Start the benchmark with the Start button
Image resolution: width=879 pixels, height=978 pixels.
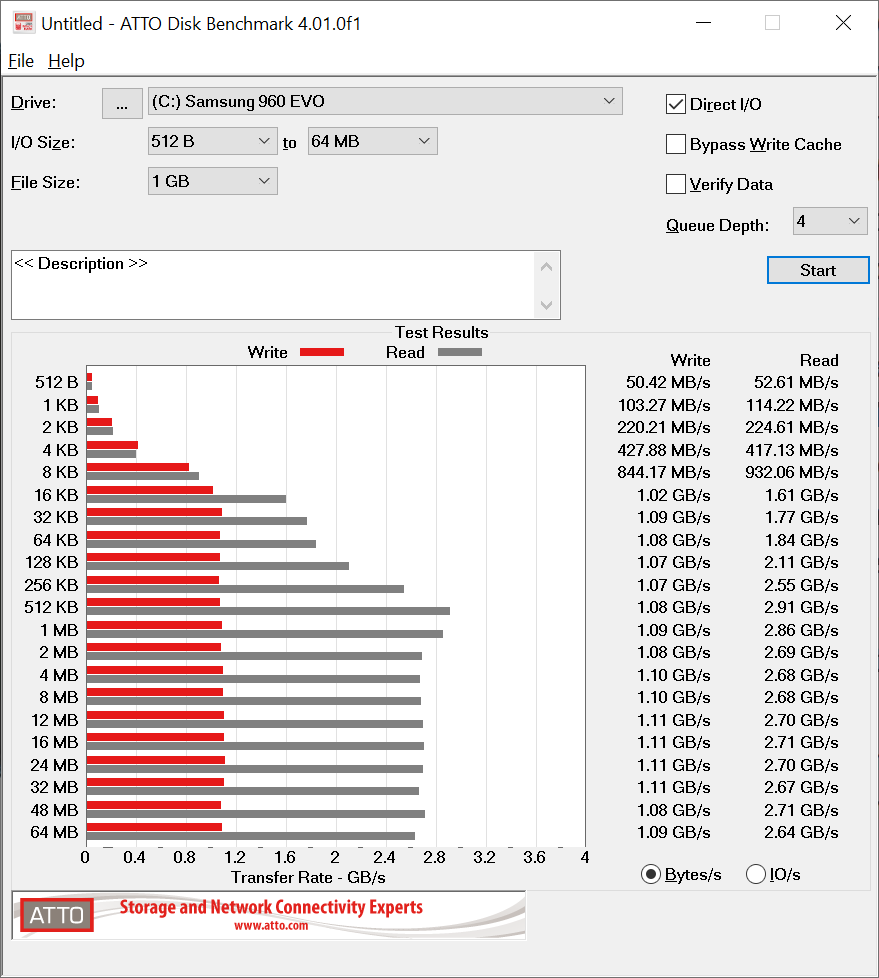[818, 270]
